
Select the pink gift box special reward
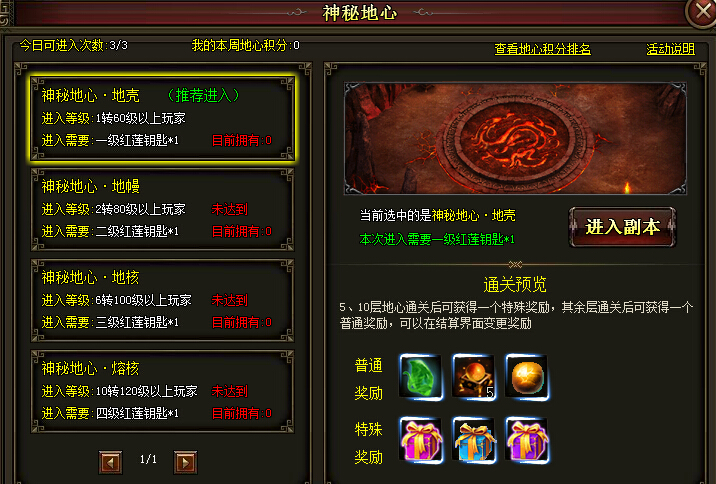pos(421,440)
